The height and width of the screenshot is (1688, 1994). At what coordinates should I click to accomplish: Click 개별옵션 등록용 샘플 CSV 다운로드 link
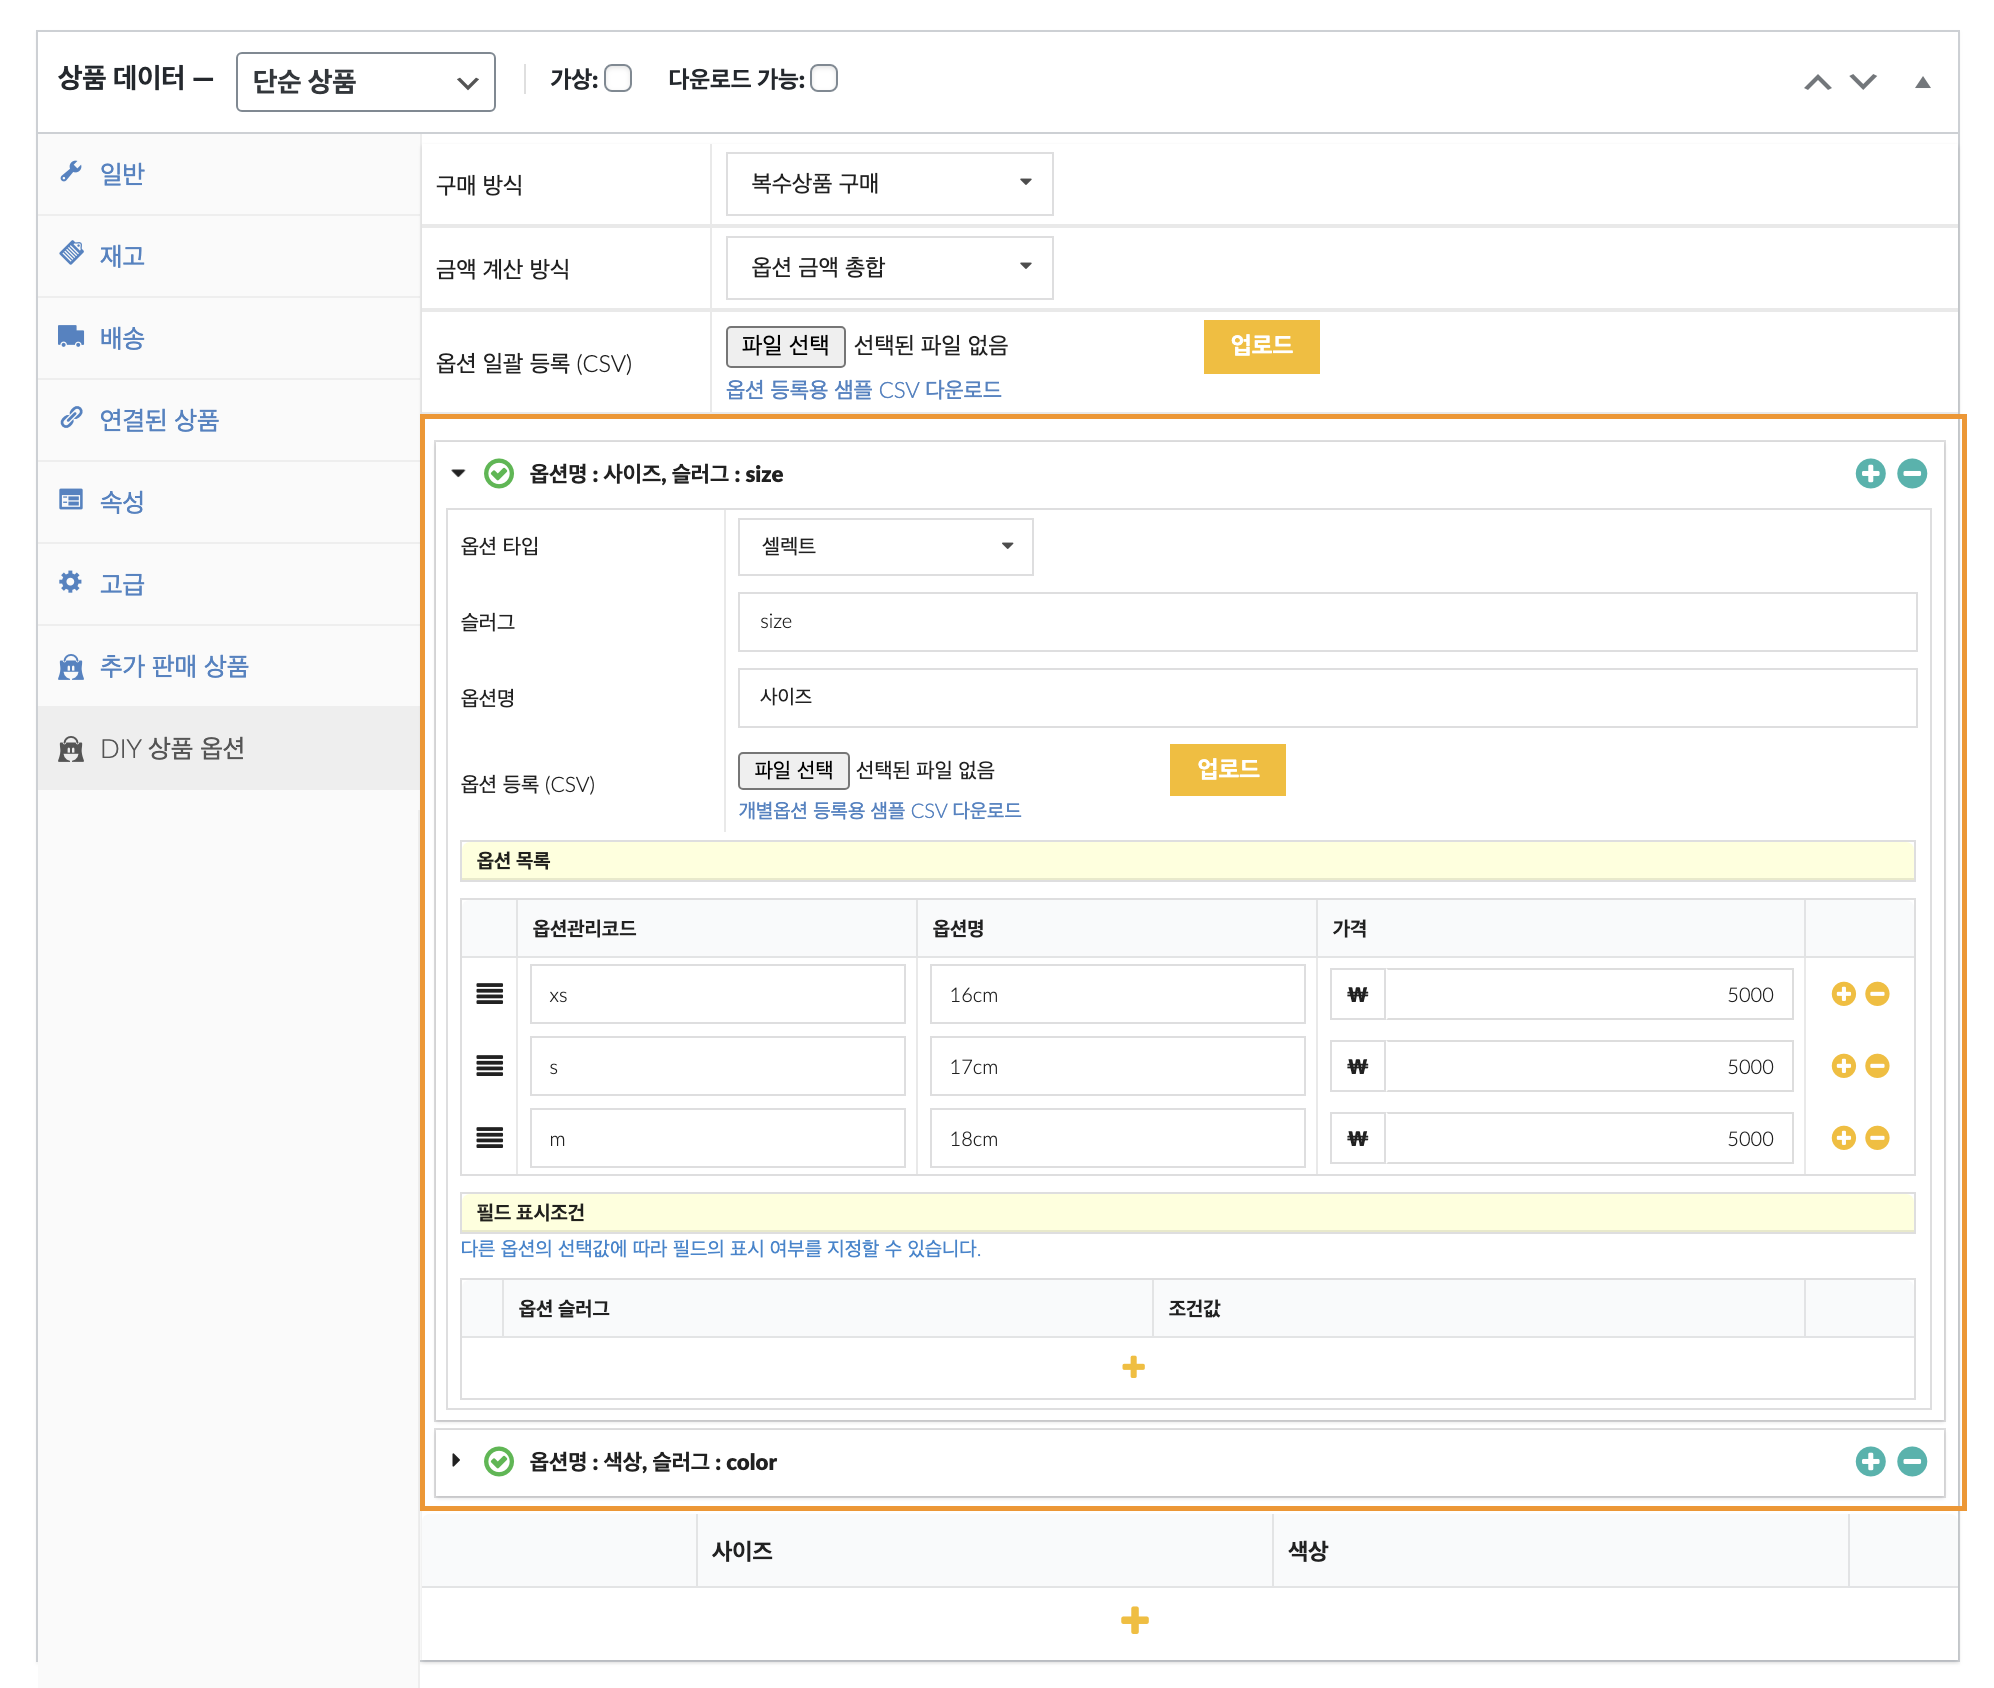pyautogui.click(x=879, y=810)
